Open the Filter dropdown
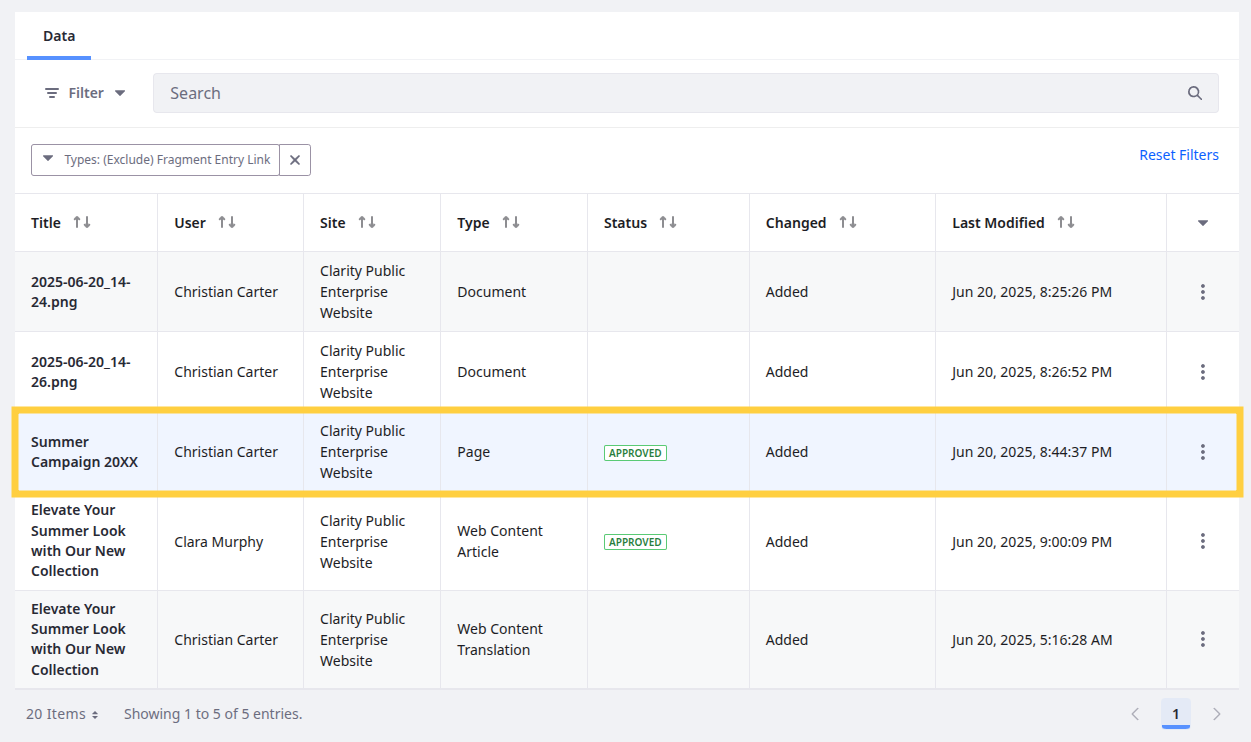 pyautogui.click(x=85, y=93)
